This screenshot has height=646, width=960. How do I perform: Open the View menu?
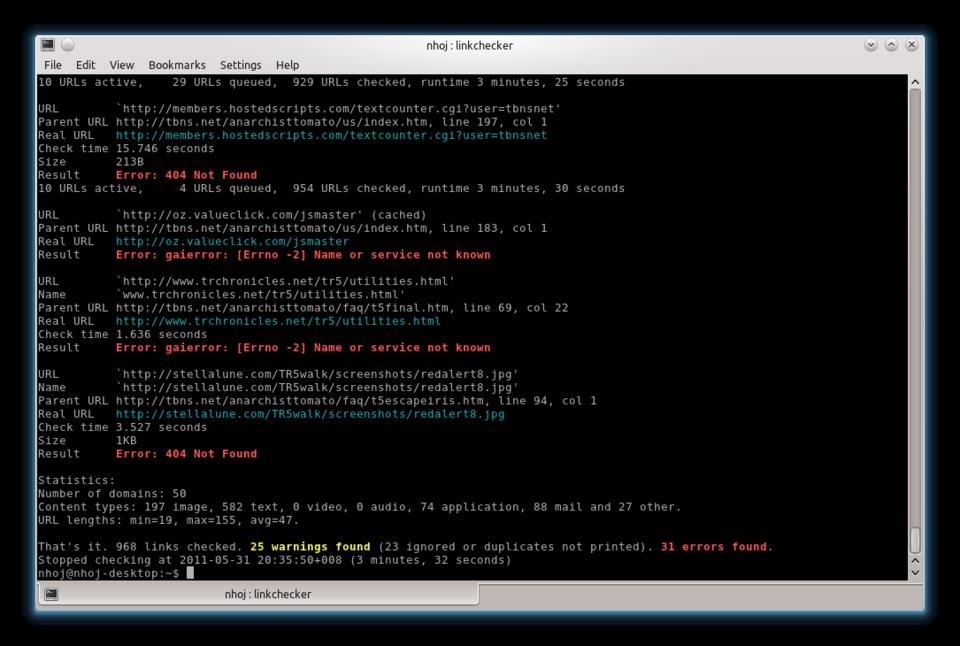point(121,65)
